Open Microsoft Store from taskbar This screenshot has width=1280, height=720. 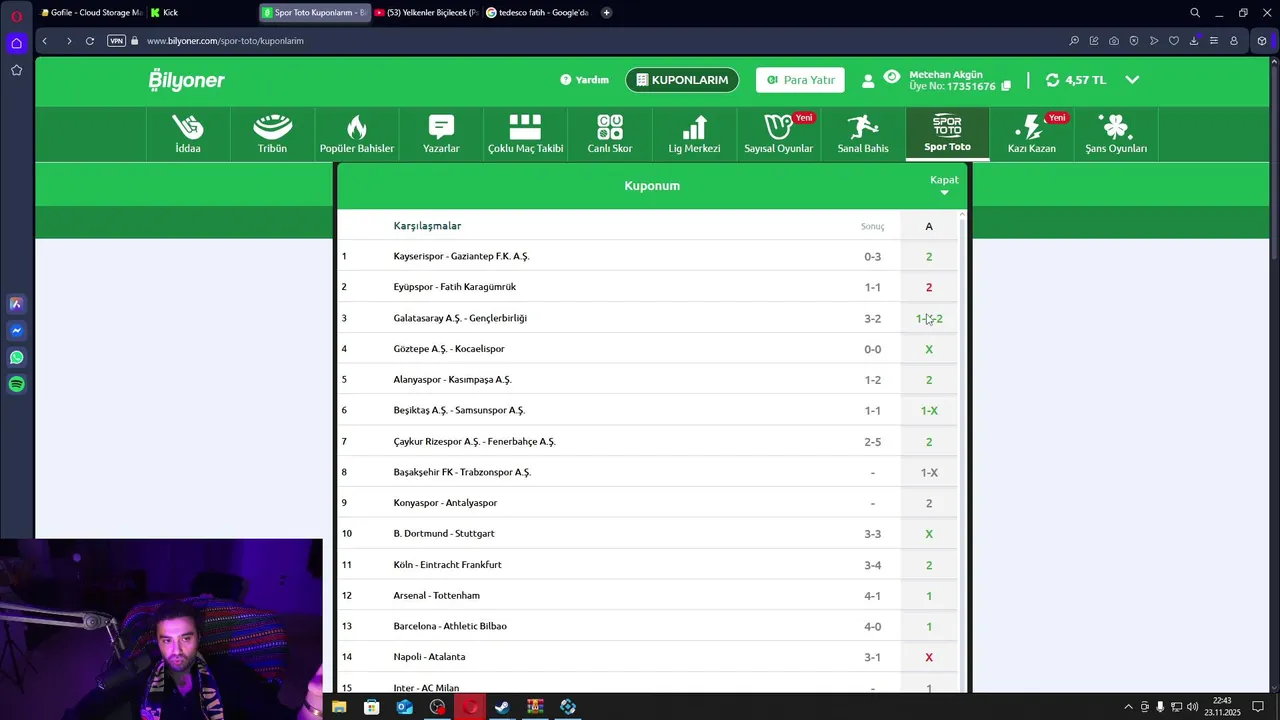372,707
